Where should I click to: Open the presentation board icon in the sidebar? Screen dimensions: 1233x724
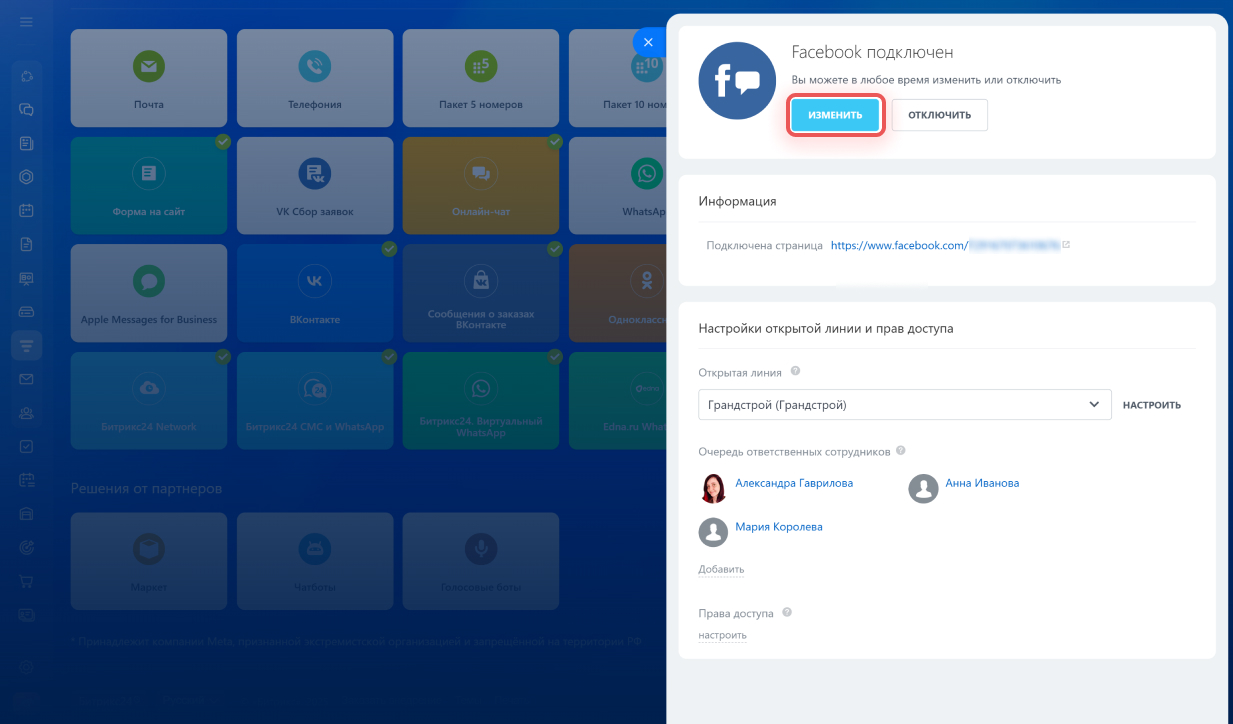(x=26, y=278)
